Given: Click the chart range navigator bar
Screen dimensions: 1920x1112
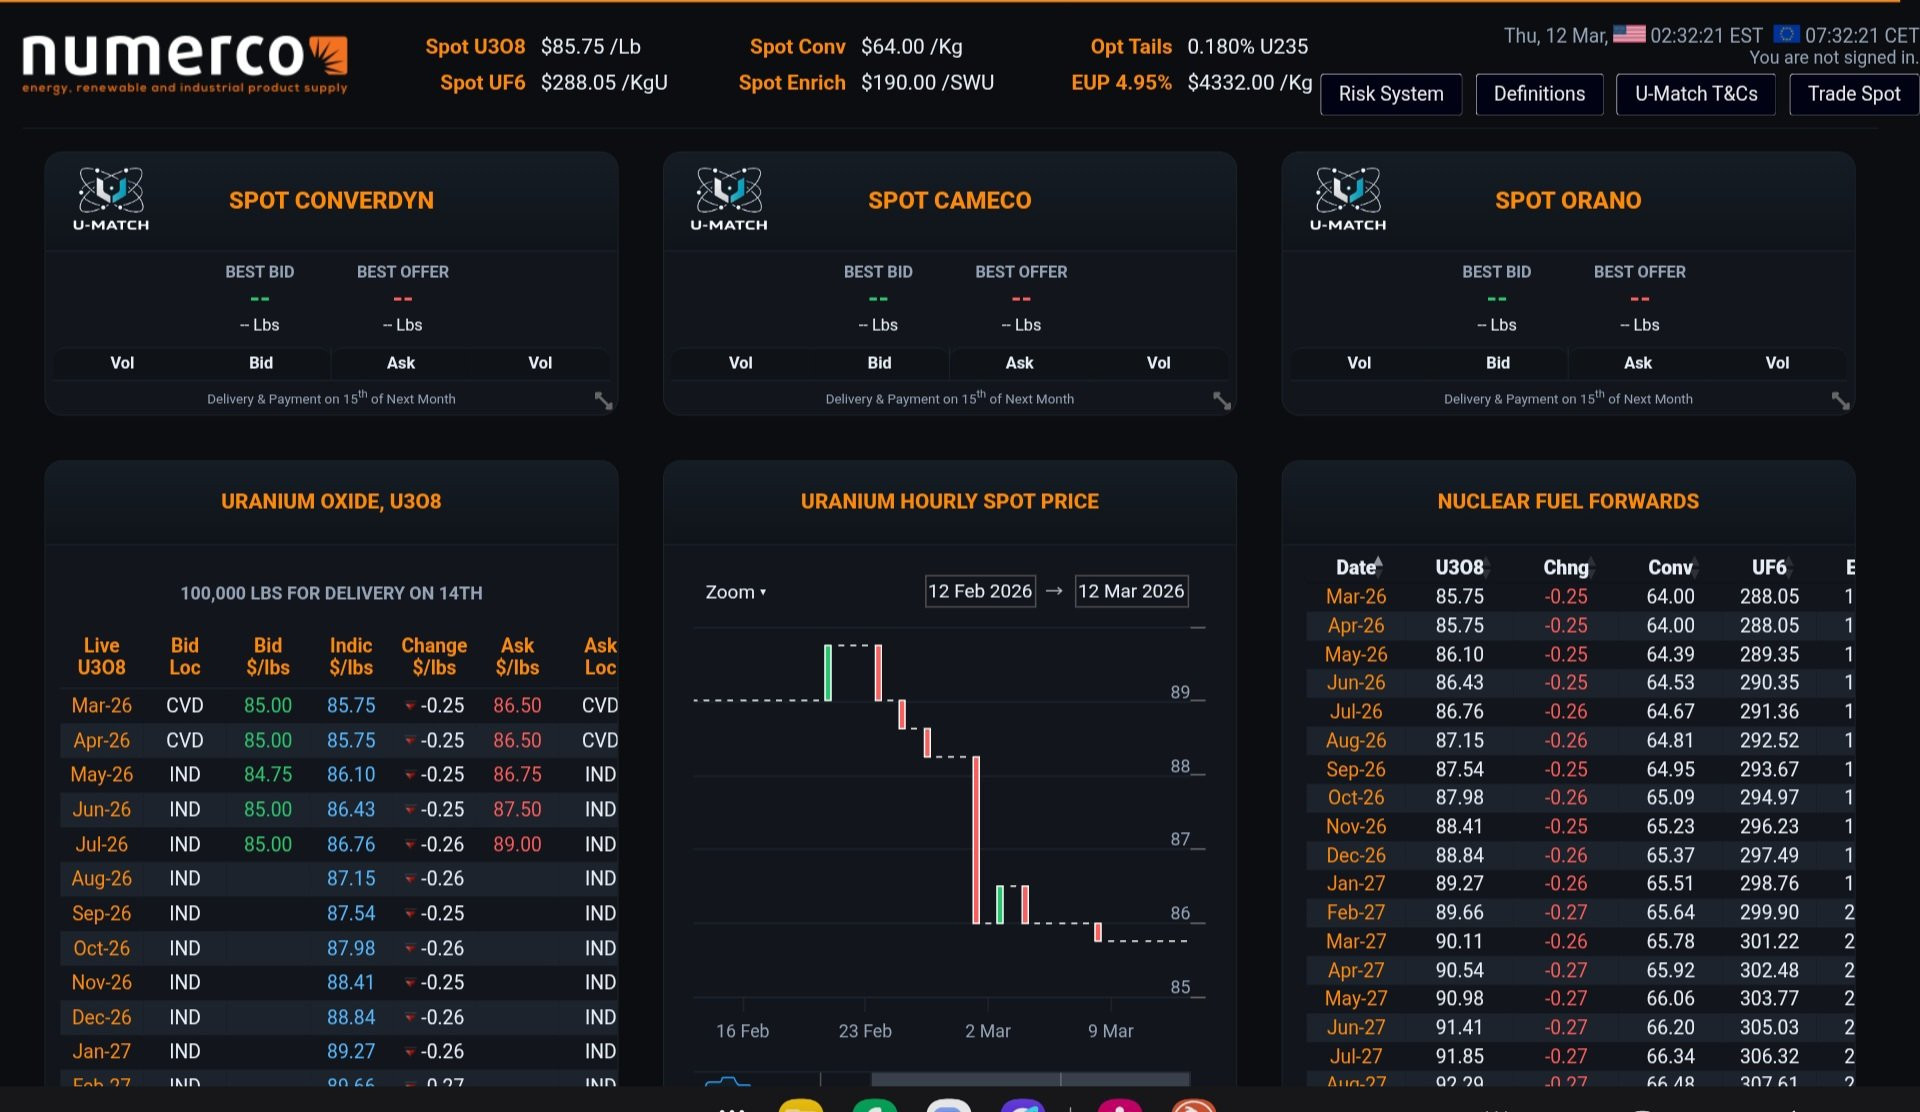Looking at the screenshot, I should 1030,1080.
